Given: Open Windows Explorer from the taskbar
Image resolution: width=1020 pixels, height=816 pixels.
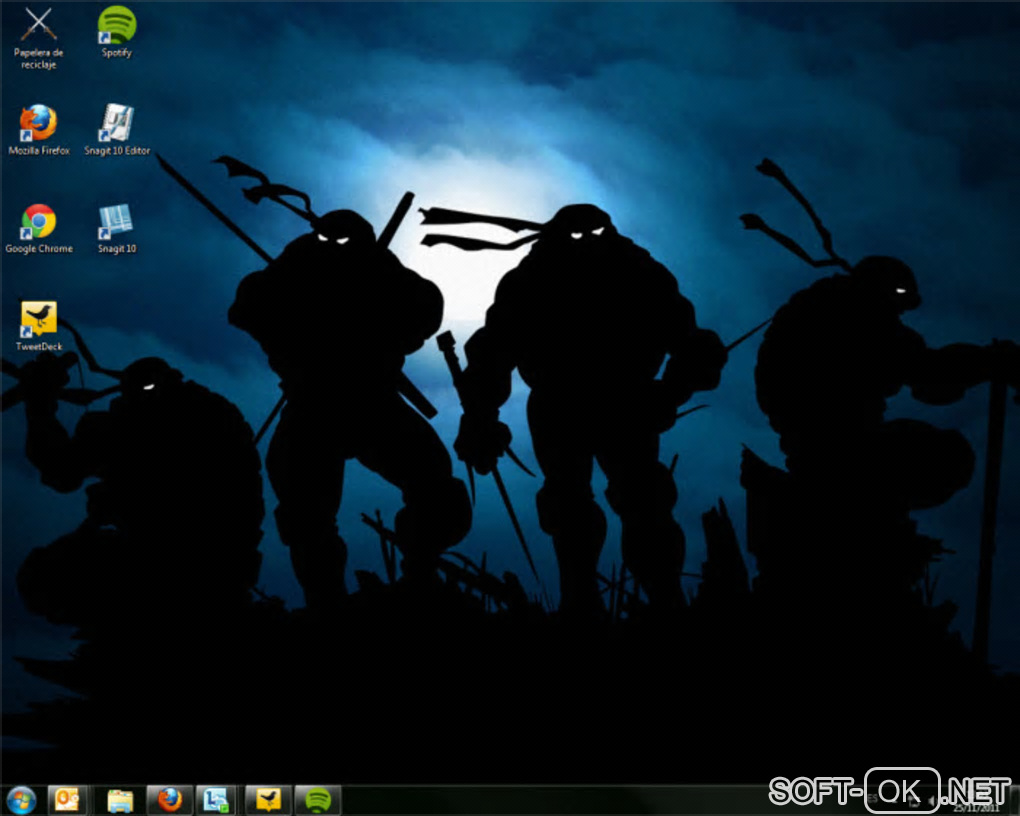Looking at the screenshot, I should 120,800.
